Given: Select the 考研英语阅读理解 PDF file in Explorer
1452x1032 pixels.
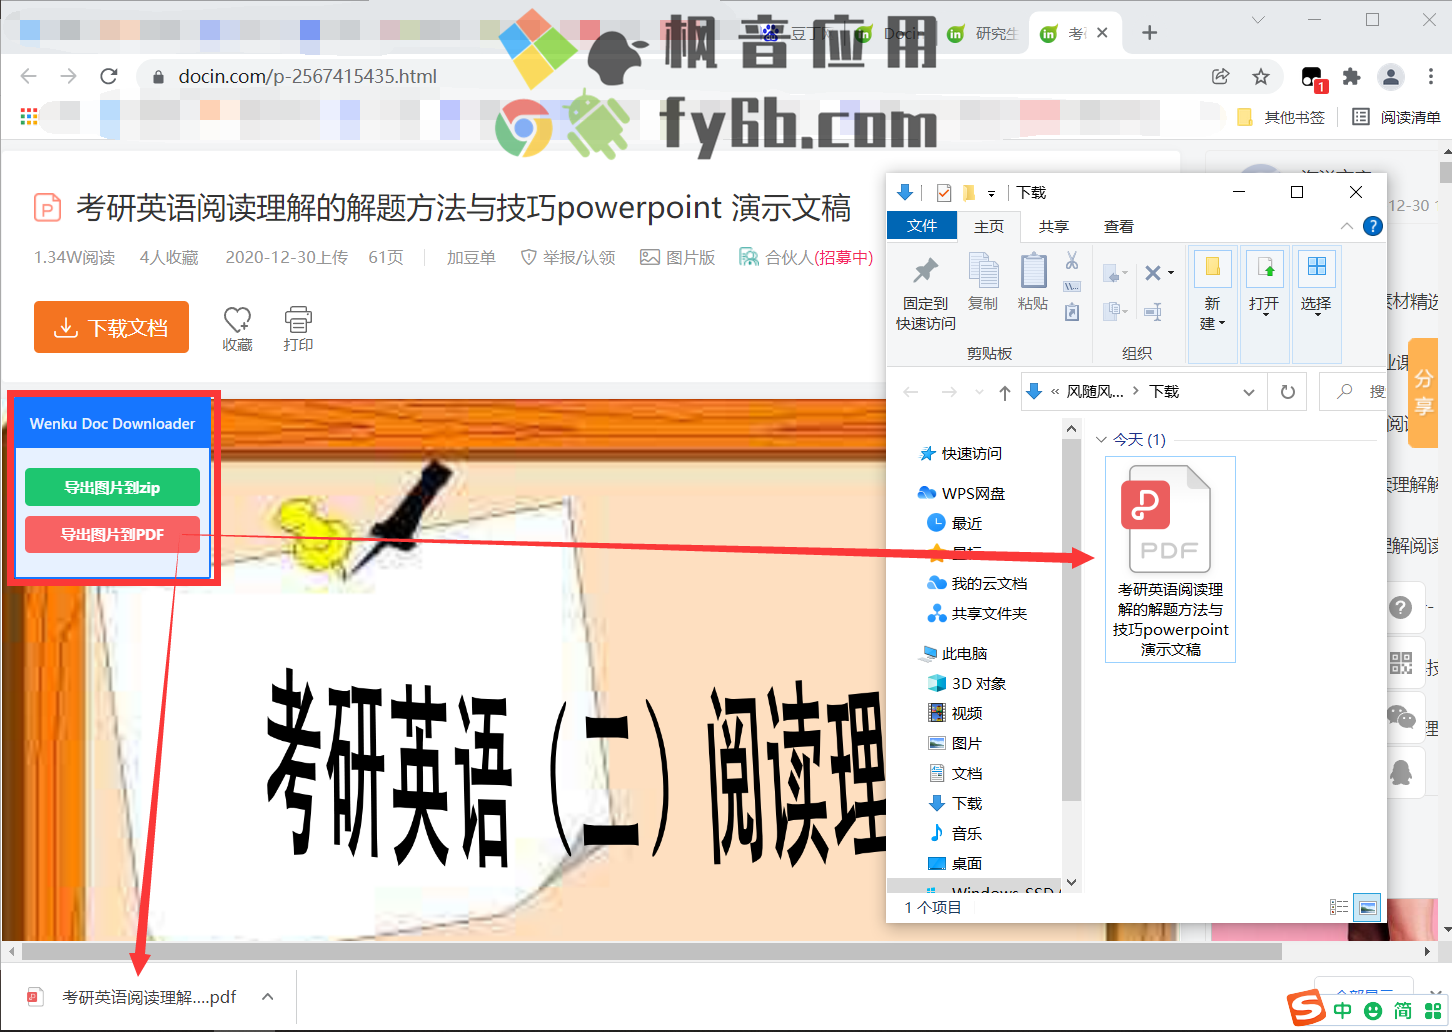Looking at the screenshot, I should (1170, 559).
